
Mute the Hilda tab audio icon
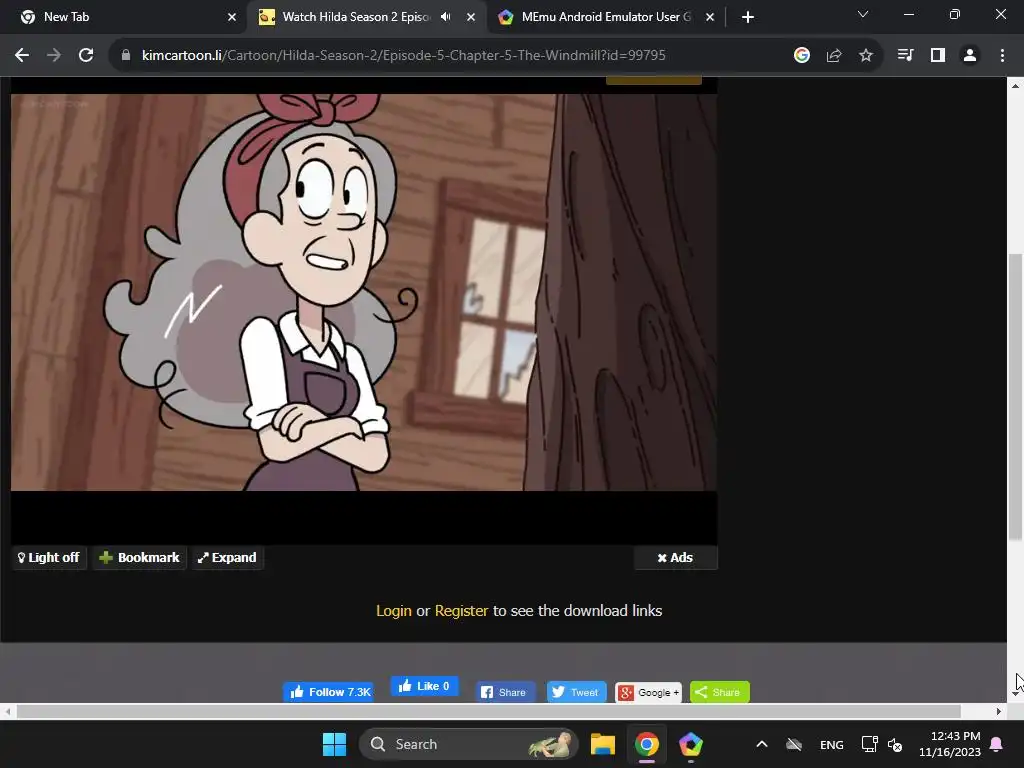coord(445,17)
